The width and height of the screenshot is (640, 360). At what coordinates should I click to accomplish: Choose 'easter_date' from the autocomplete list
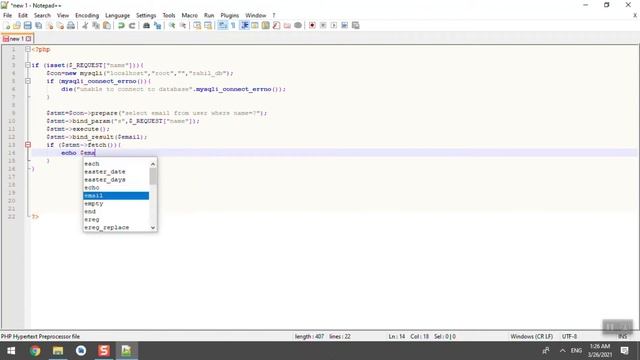(116, 172)
